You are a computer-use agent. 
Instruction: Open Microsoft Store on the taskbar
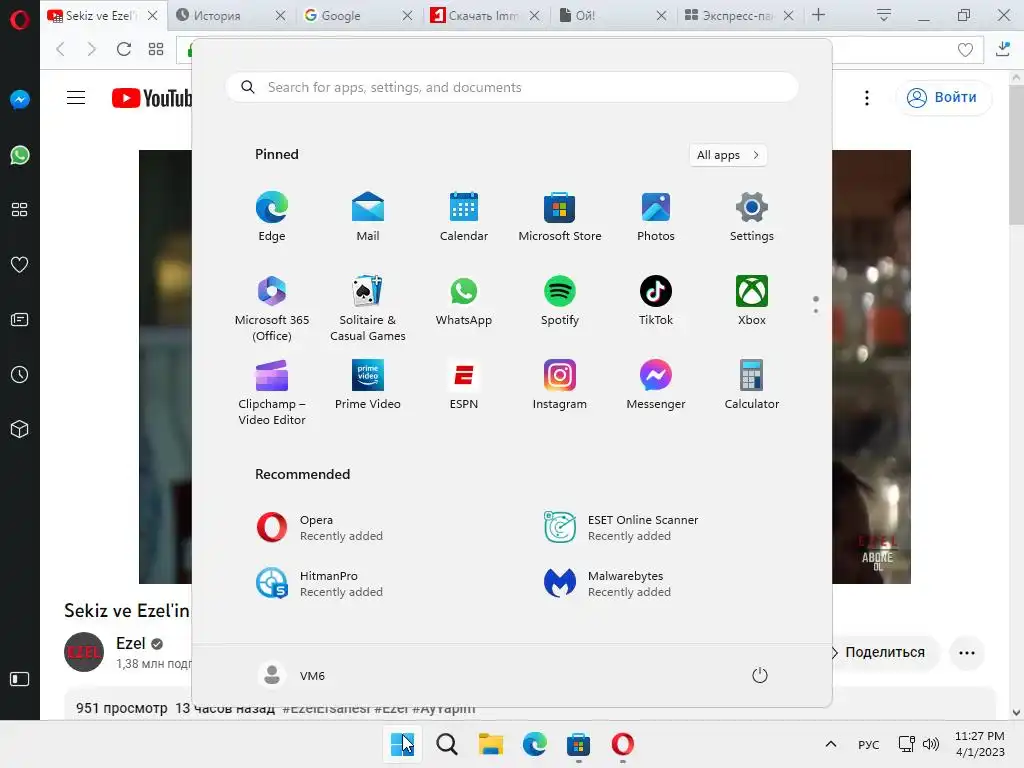(x=579, y=744)
